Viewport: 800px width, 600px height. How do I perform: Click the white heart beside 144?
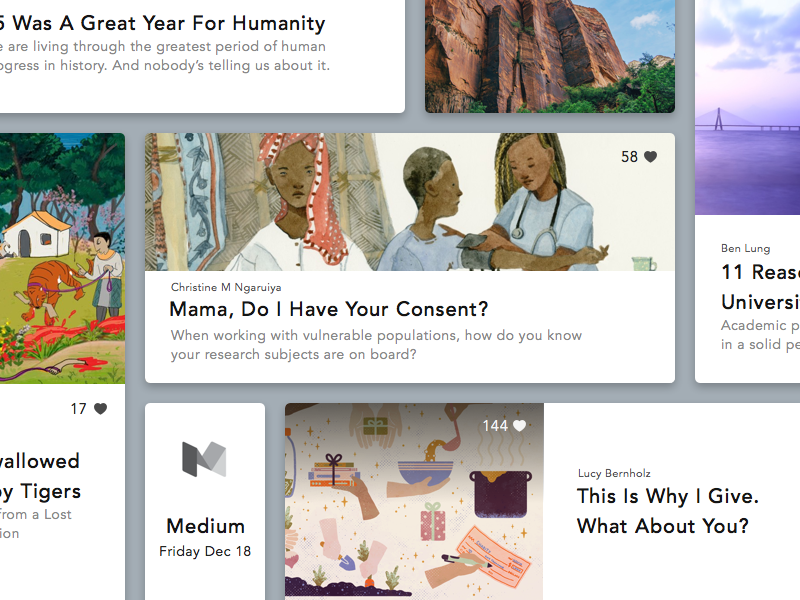[519, 426]
